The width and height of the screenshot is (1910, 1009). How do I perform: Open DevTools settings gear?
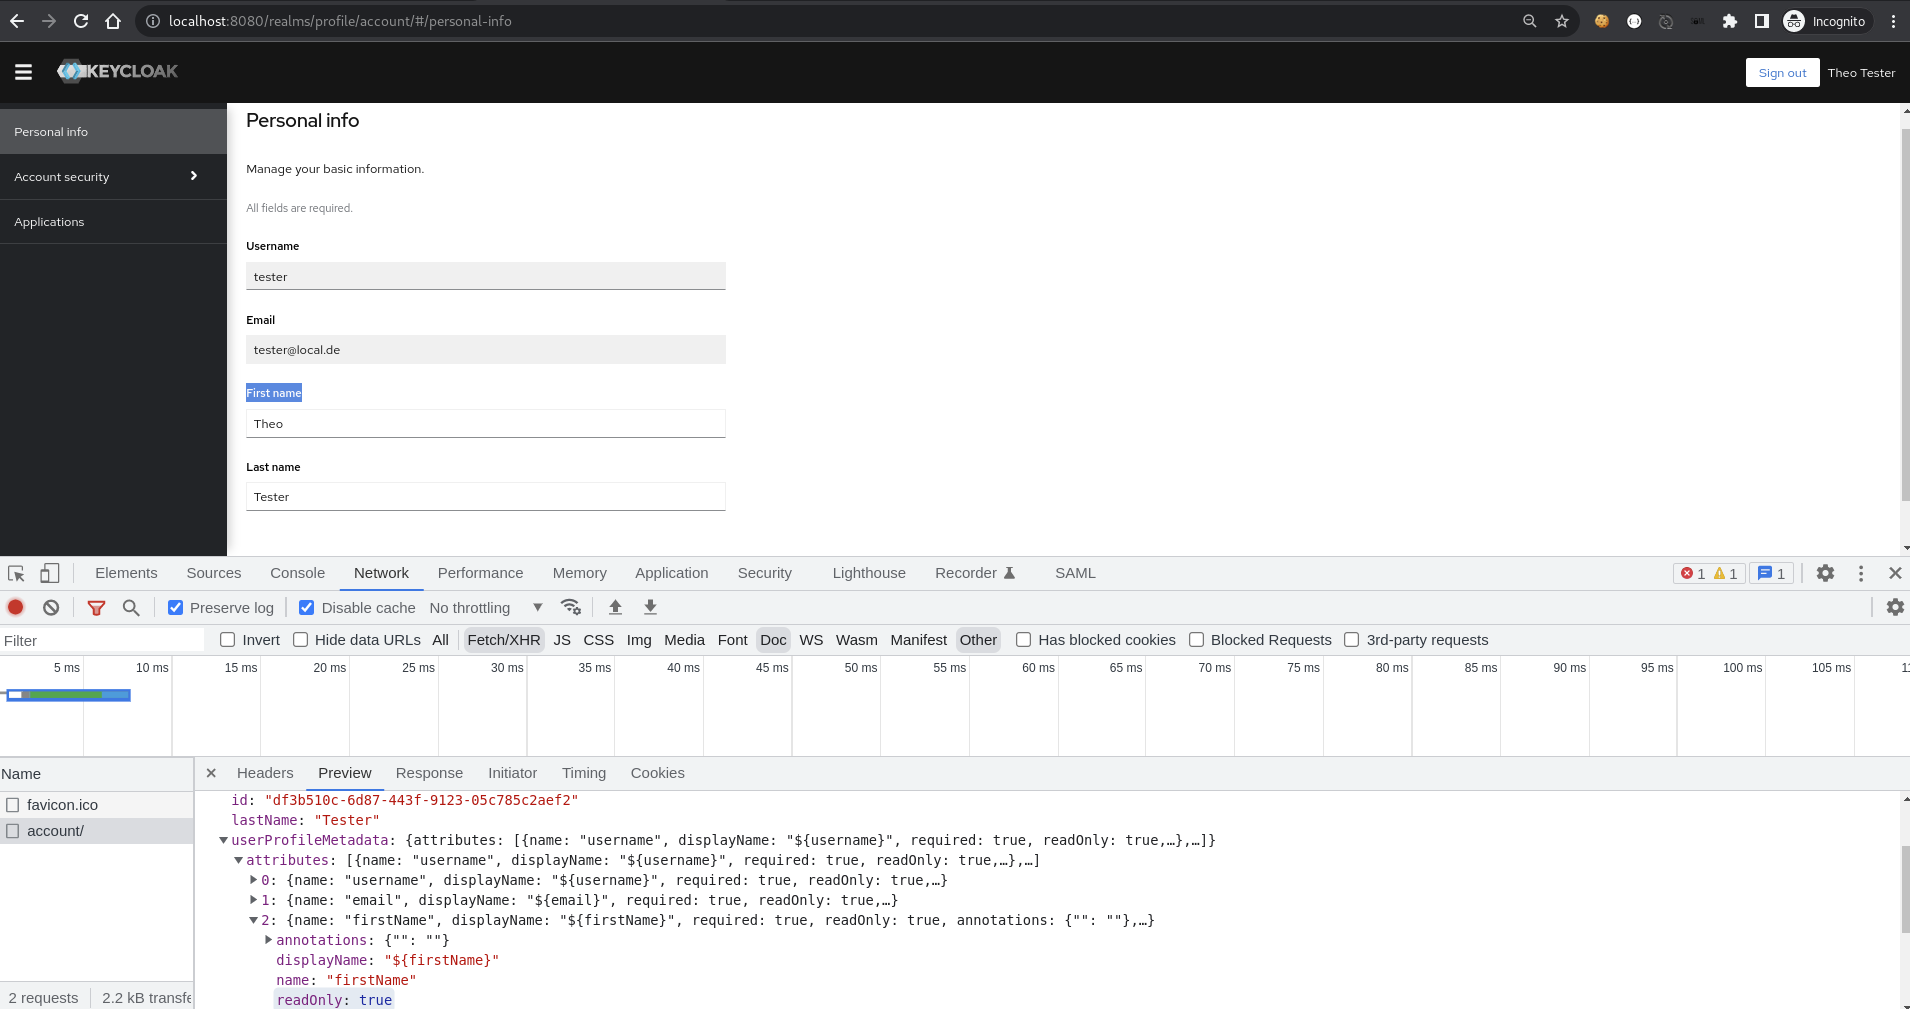pyautogui.click(x=1825, y=572)
